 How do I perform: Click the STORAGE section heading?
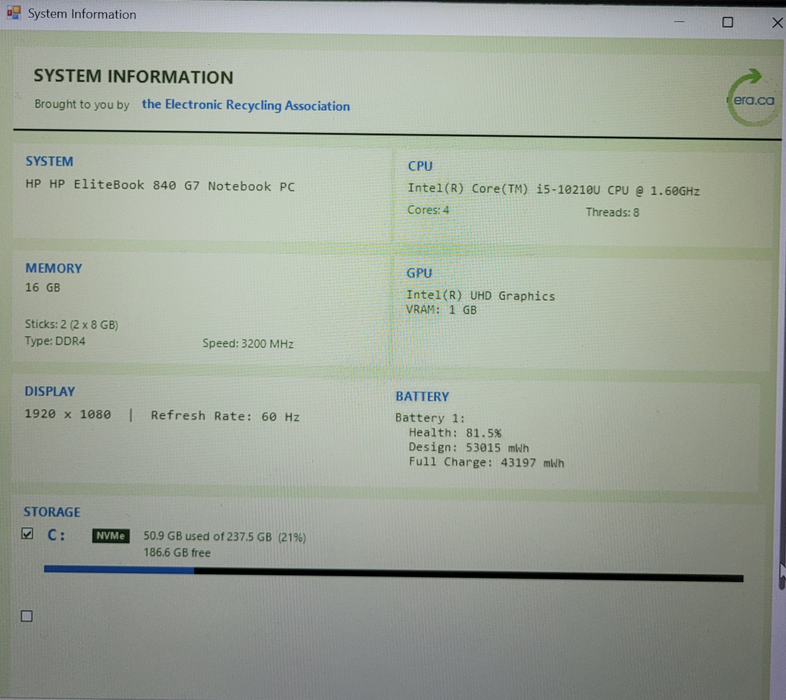[52, 511]
